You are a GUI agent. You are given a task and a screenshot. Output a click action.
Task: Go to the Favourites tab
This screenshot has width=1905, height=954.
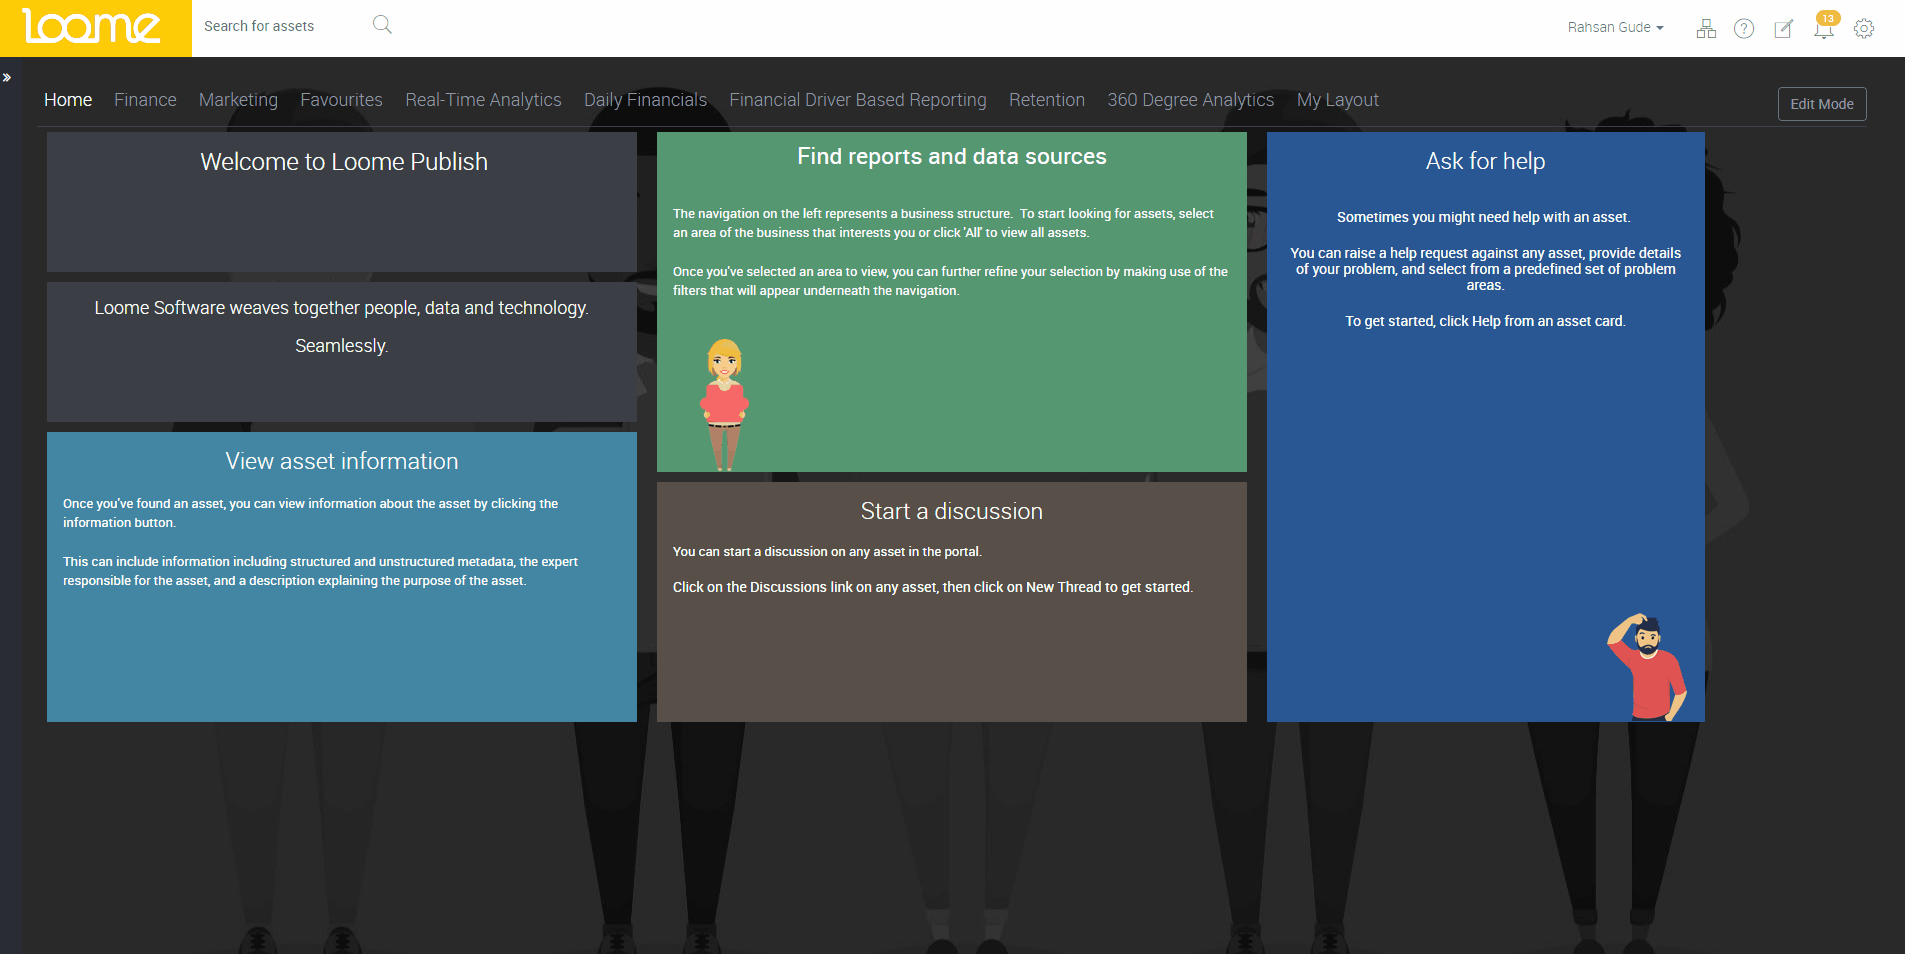341,100
